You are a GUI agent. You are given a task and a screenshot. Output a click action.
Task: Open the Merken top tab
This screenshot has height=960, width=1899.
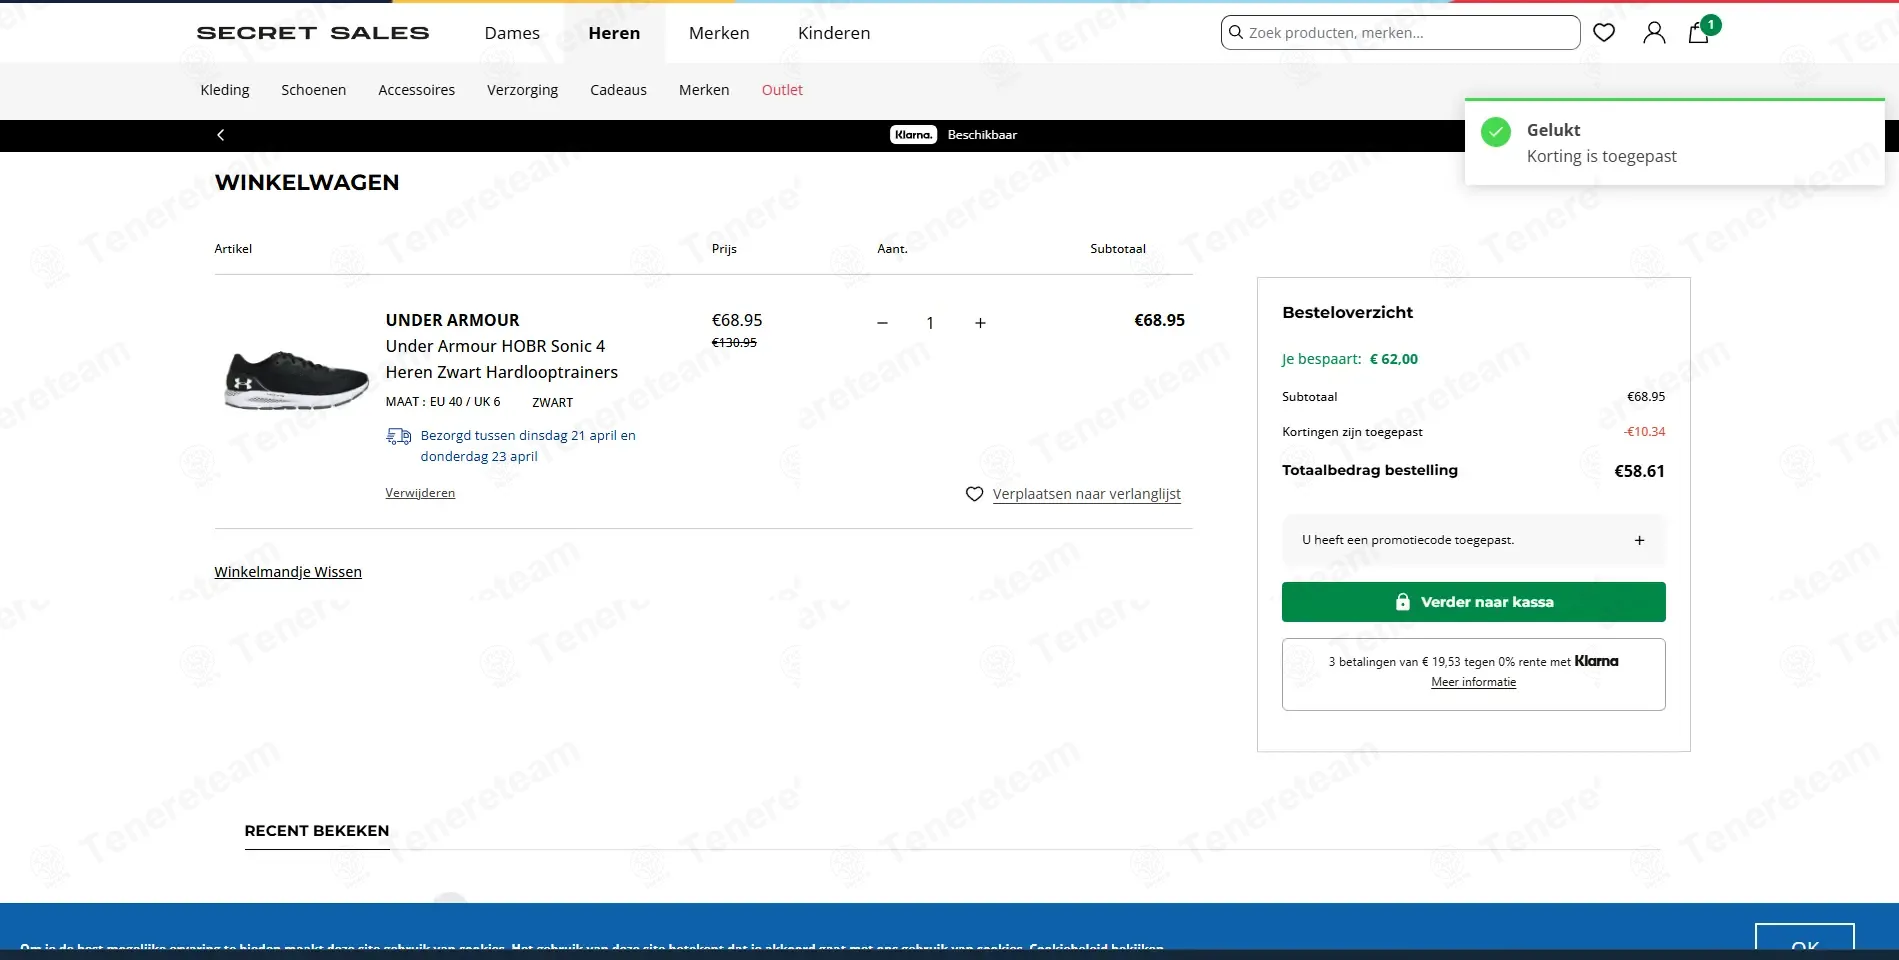coord(719,33)
